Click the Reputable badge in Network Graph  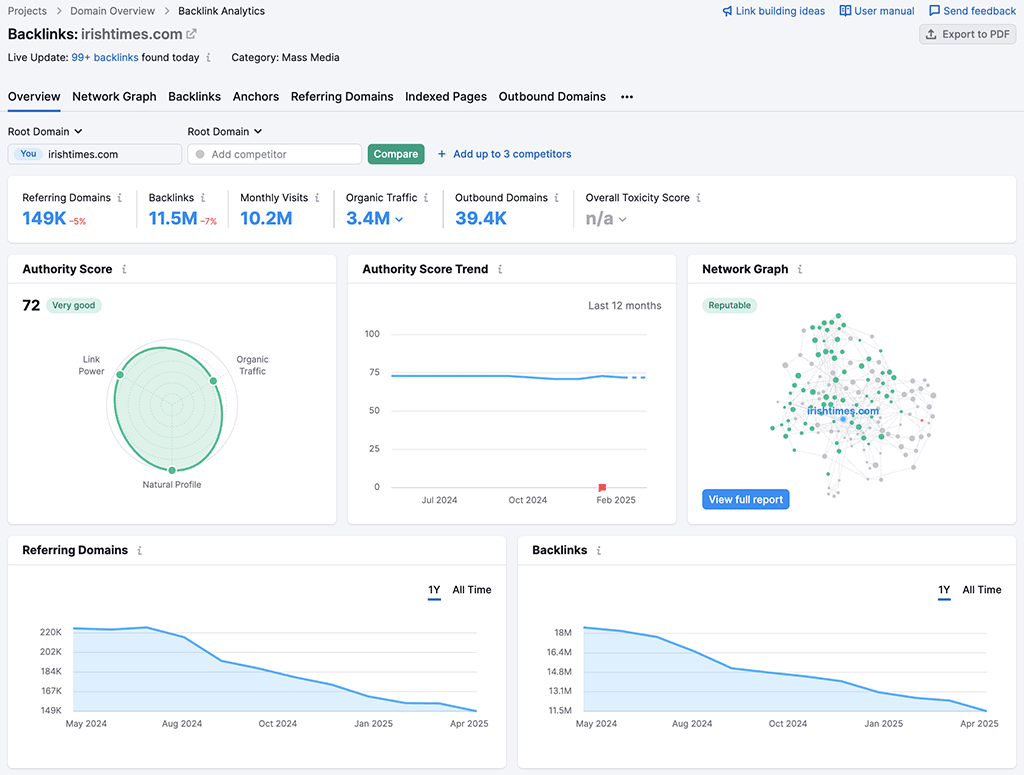tap(729, 306)
